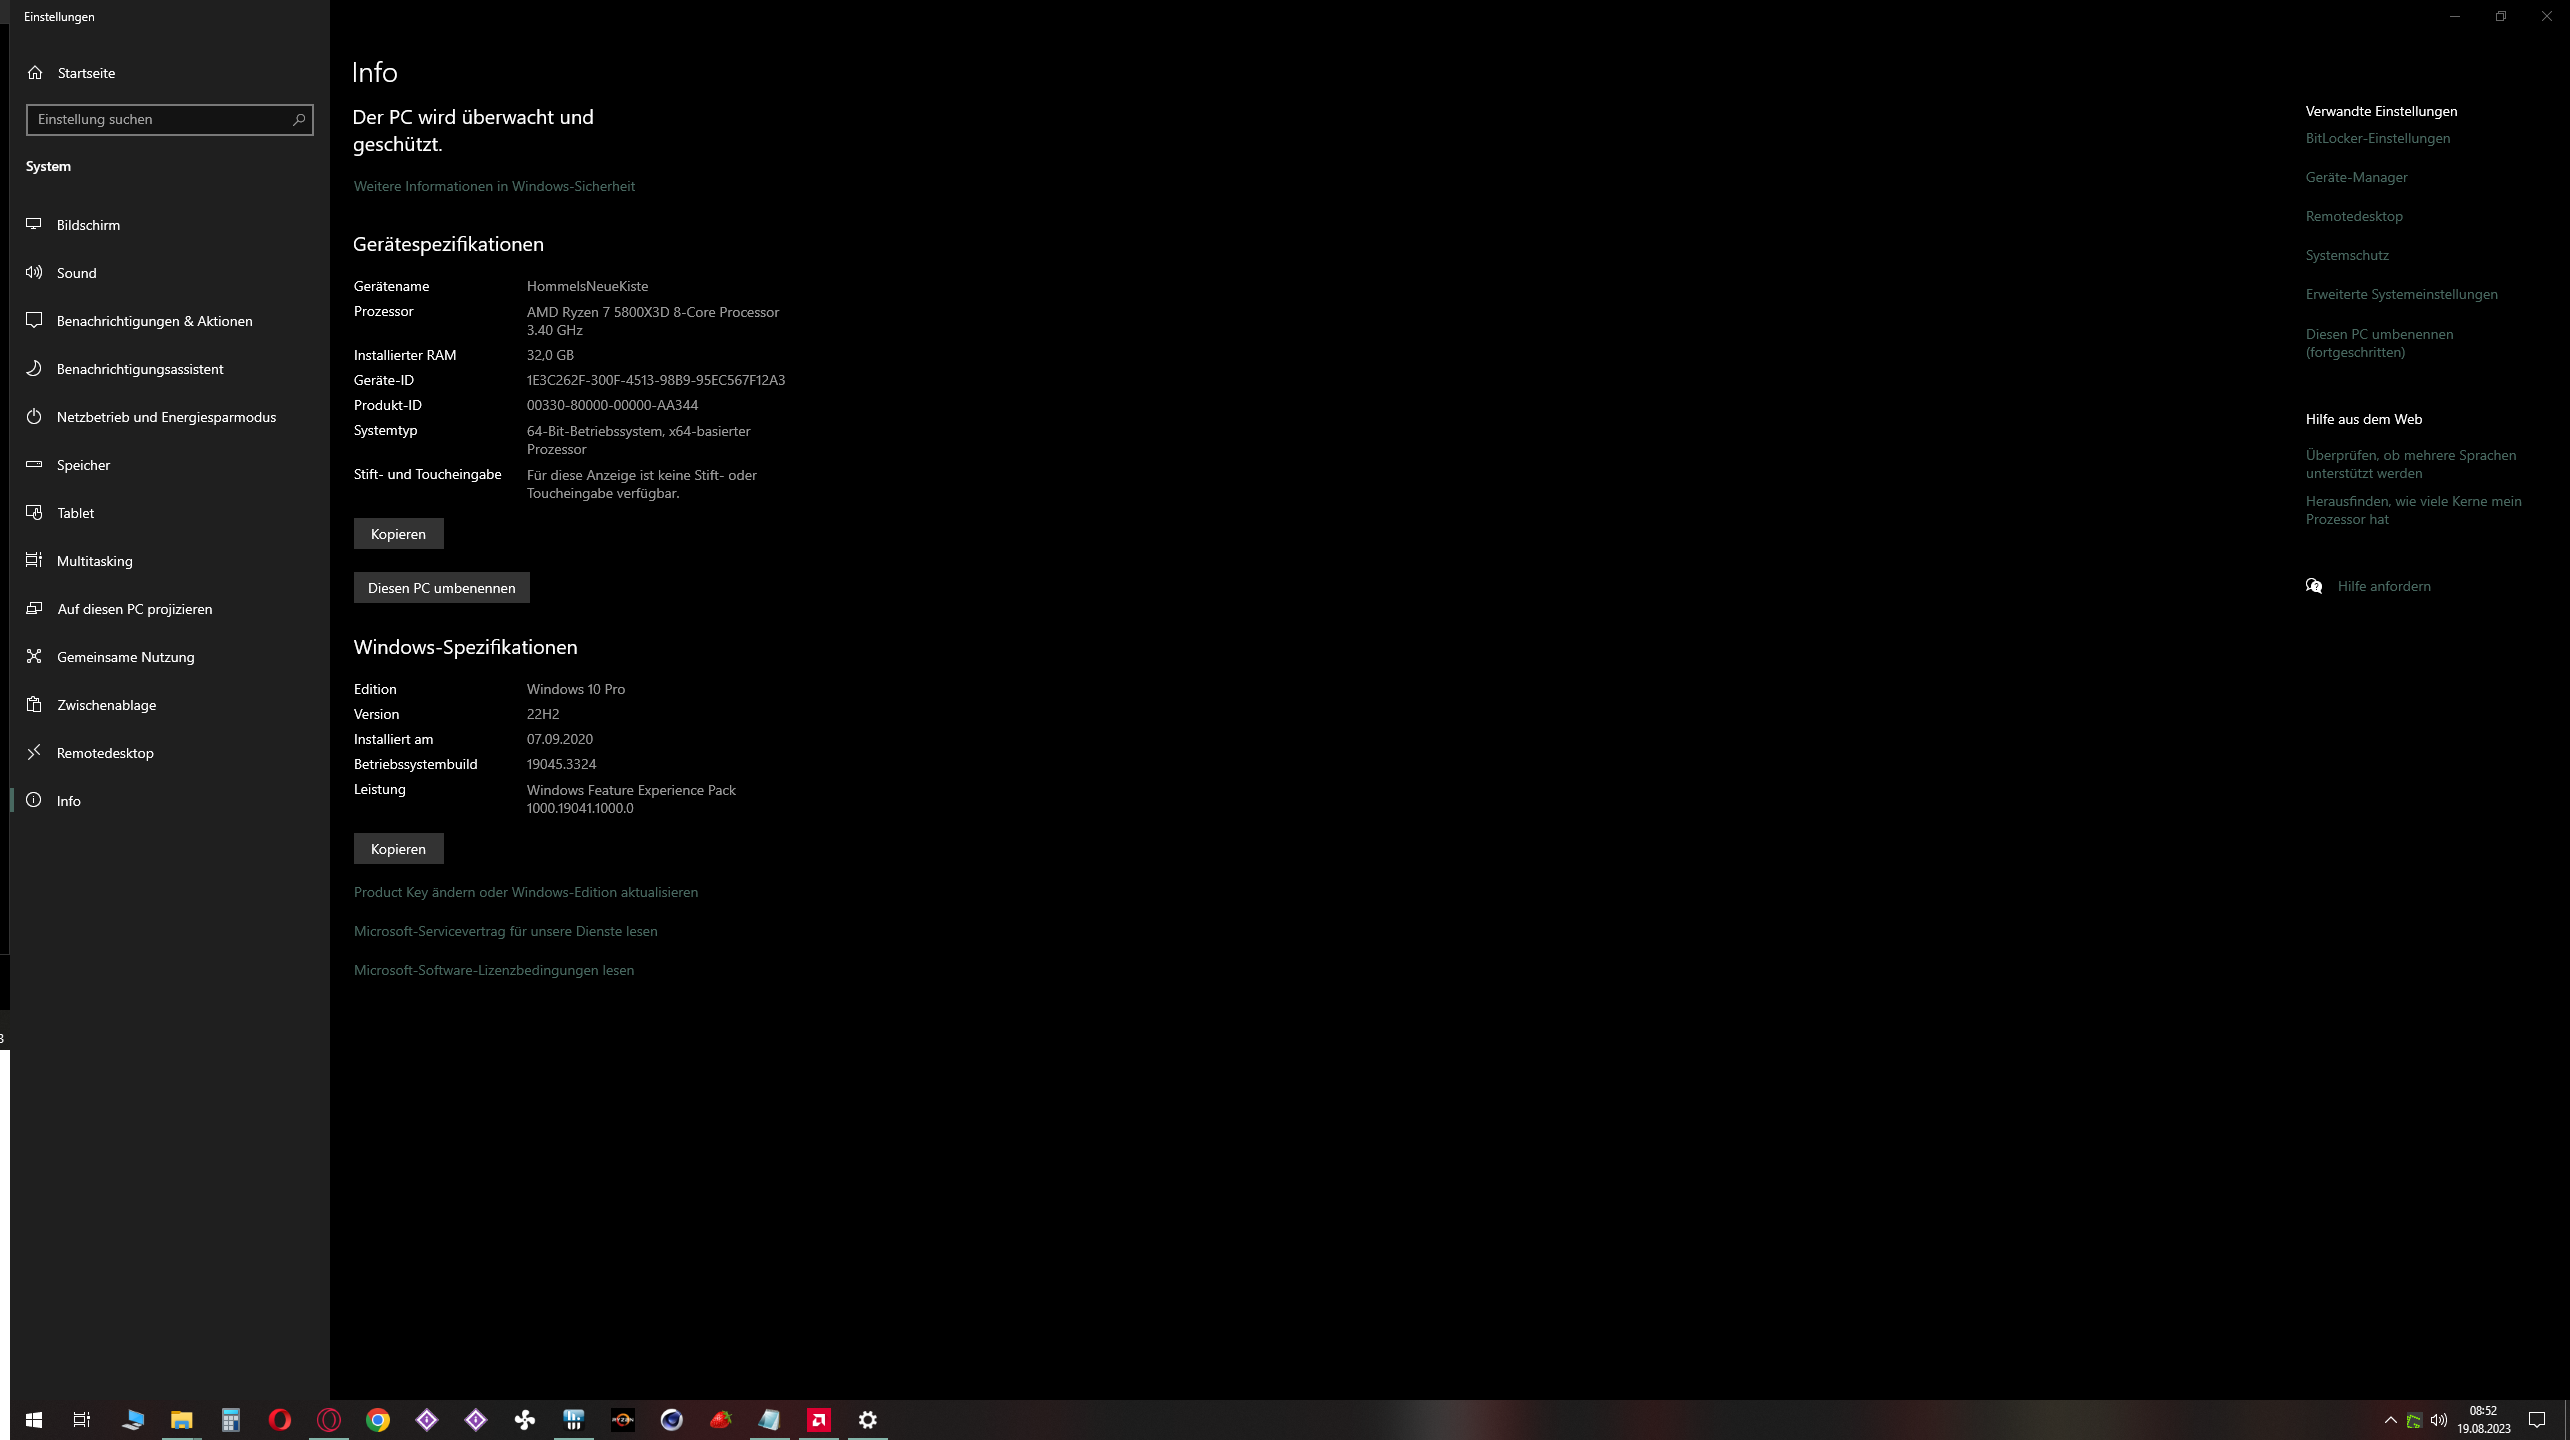The width and height of the screenshot is (2570, 1440).
Task: Open Weitere Informationen in Windows-Sicherheit link
Action: [494, 186]
